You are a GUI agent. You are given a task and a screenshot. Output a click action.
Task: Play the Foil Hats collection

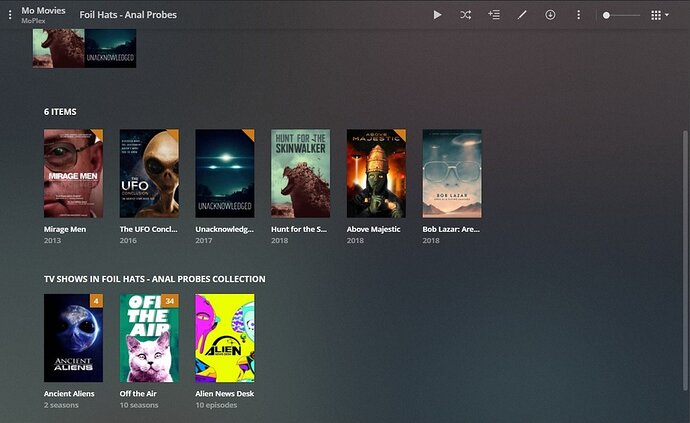pos(437,15)
